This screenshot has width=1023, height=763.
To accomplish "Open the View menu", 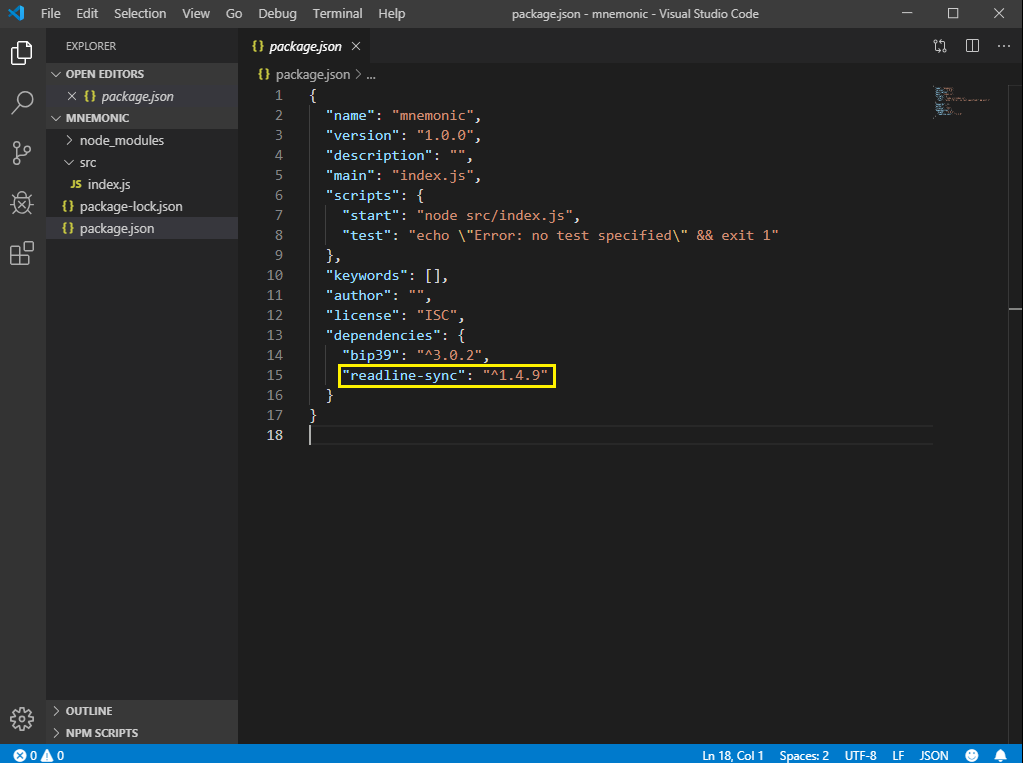I will [x=196, y=13].
